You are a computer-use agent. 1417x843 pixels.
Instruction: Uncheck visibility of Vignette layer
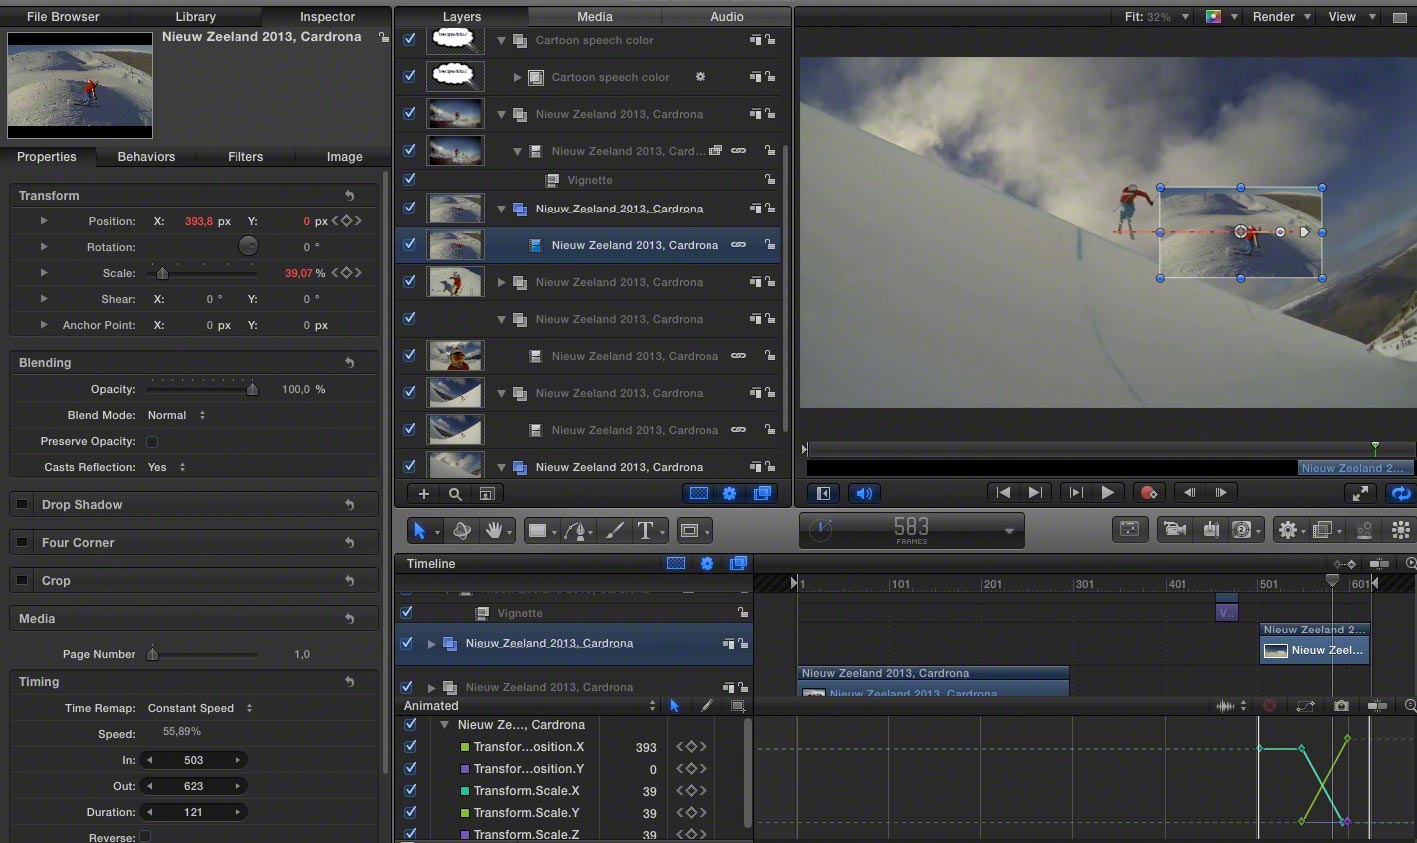[409, 180]
